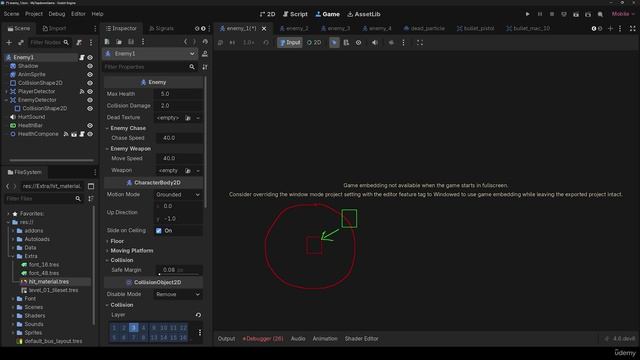Switch to the Import dock tab
The width and height of the screenshot is (640, 360).
(54, 29)
